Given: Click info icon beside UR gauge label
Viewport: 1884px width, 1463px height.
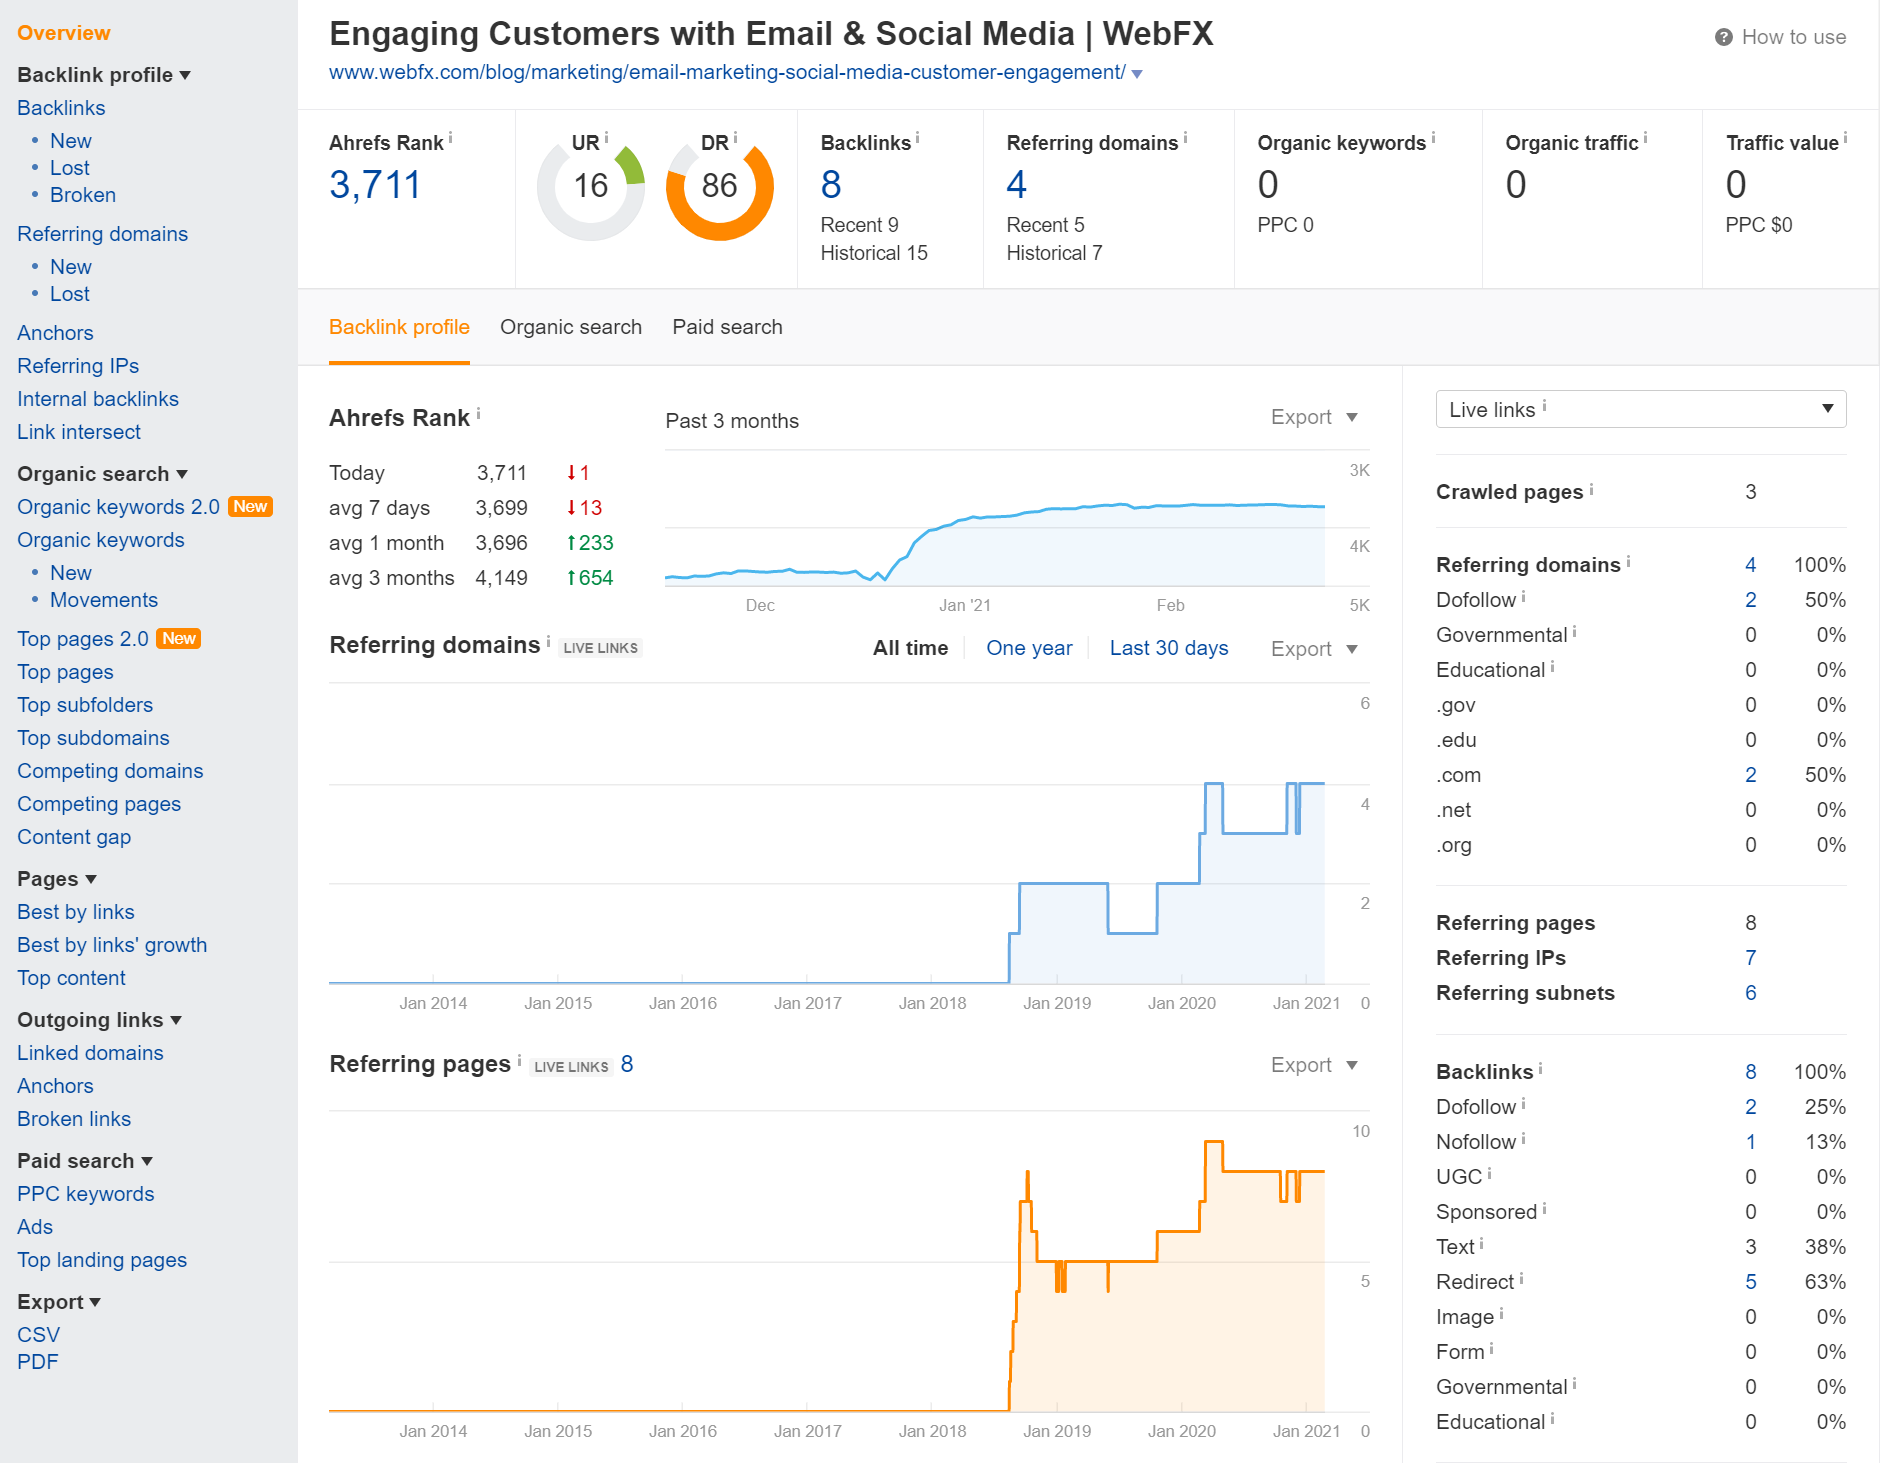Looking at the screenshot, I should click(606, 138).
